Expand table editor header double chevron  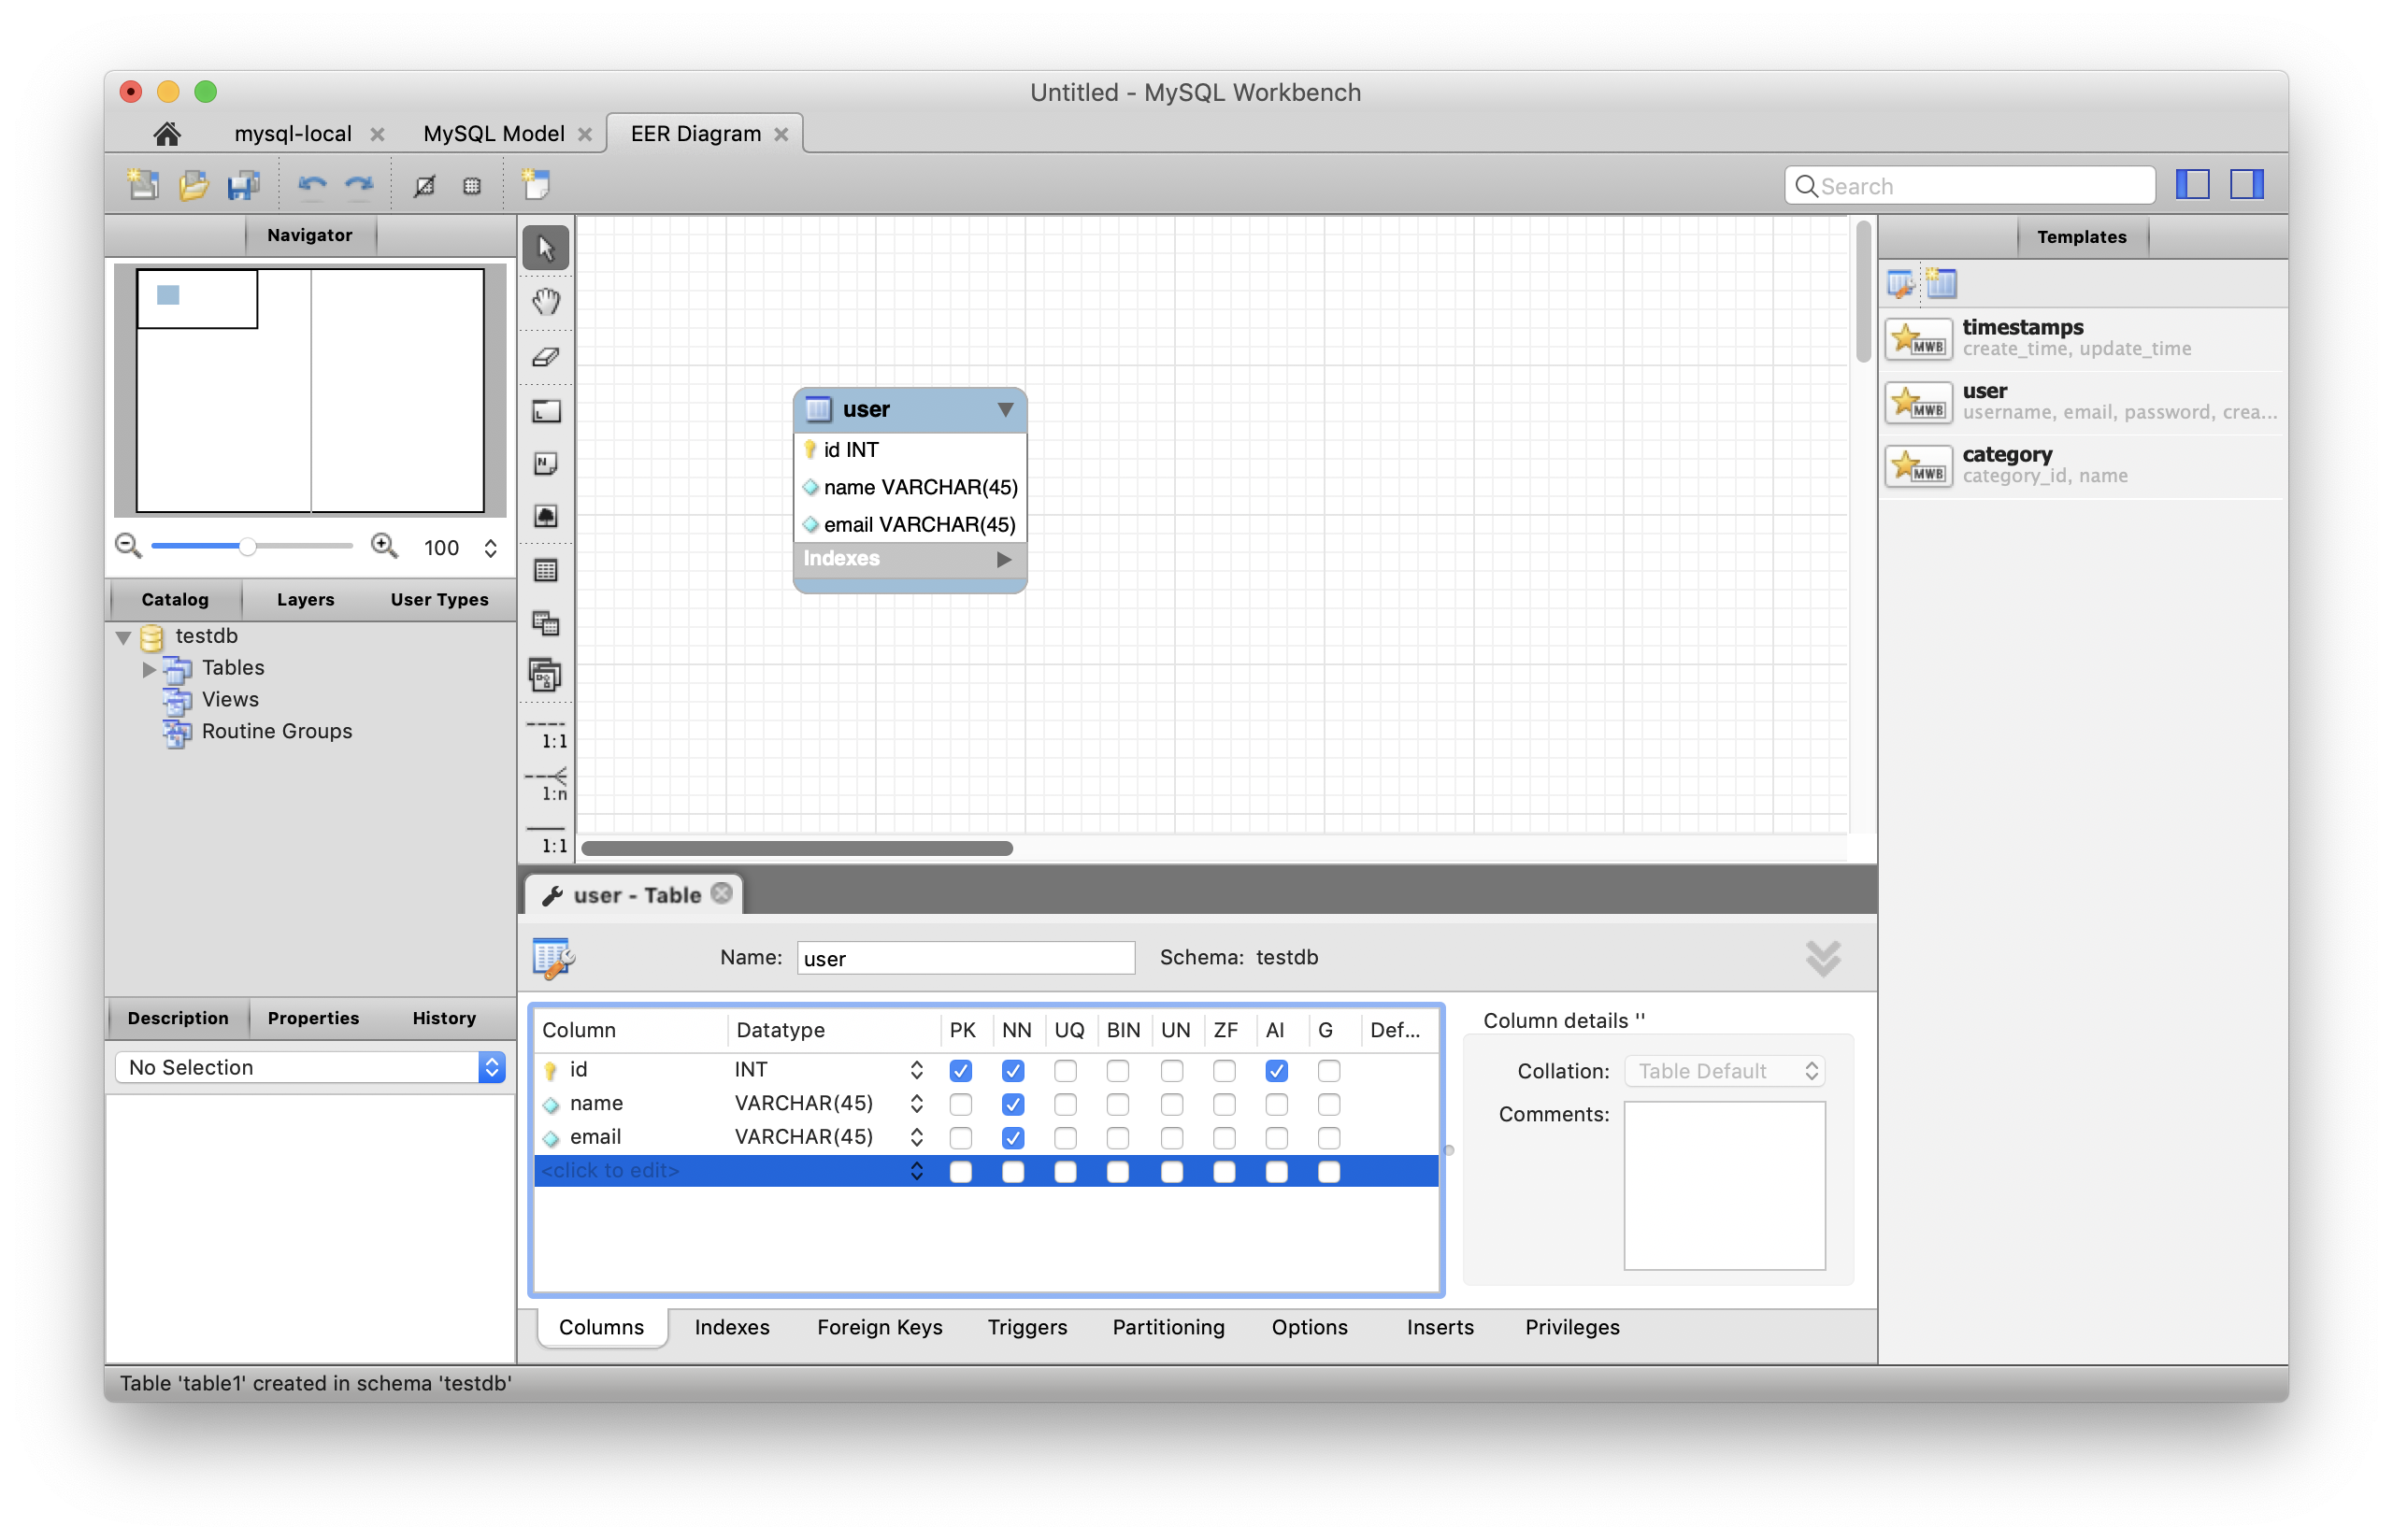coord(1824,958)
